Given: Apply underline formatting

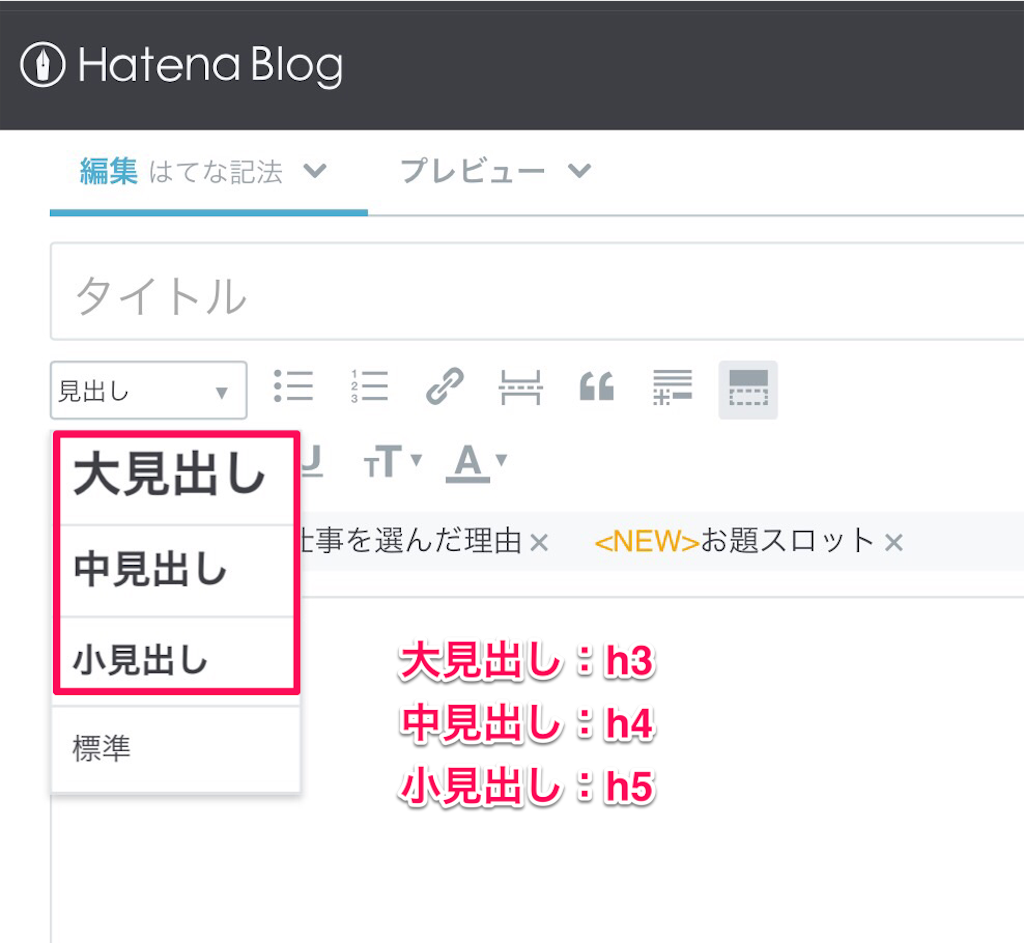Looking at the screenshot, I should [312, 460].
